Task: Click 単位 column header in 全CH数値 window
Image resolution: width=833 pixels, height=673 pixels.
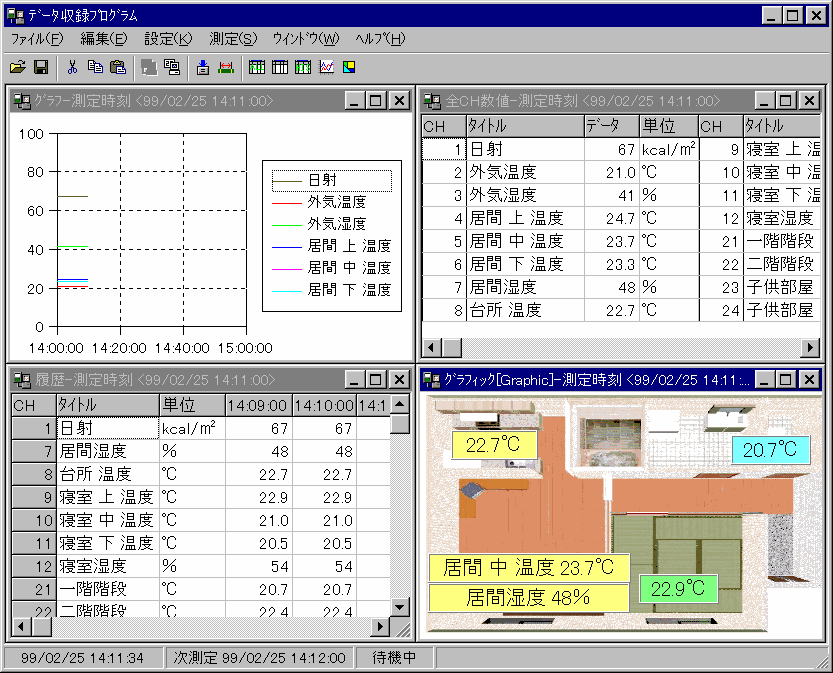Action: click(668, 126)
